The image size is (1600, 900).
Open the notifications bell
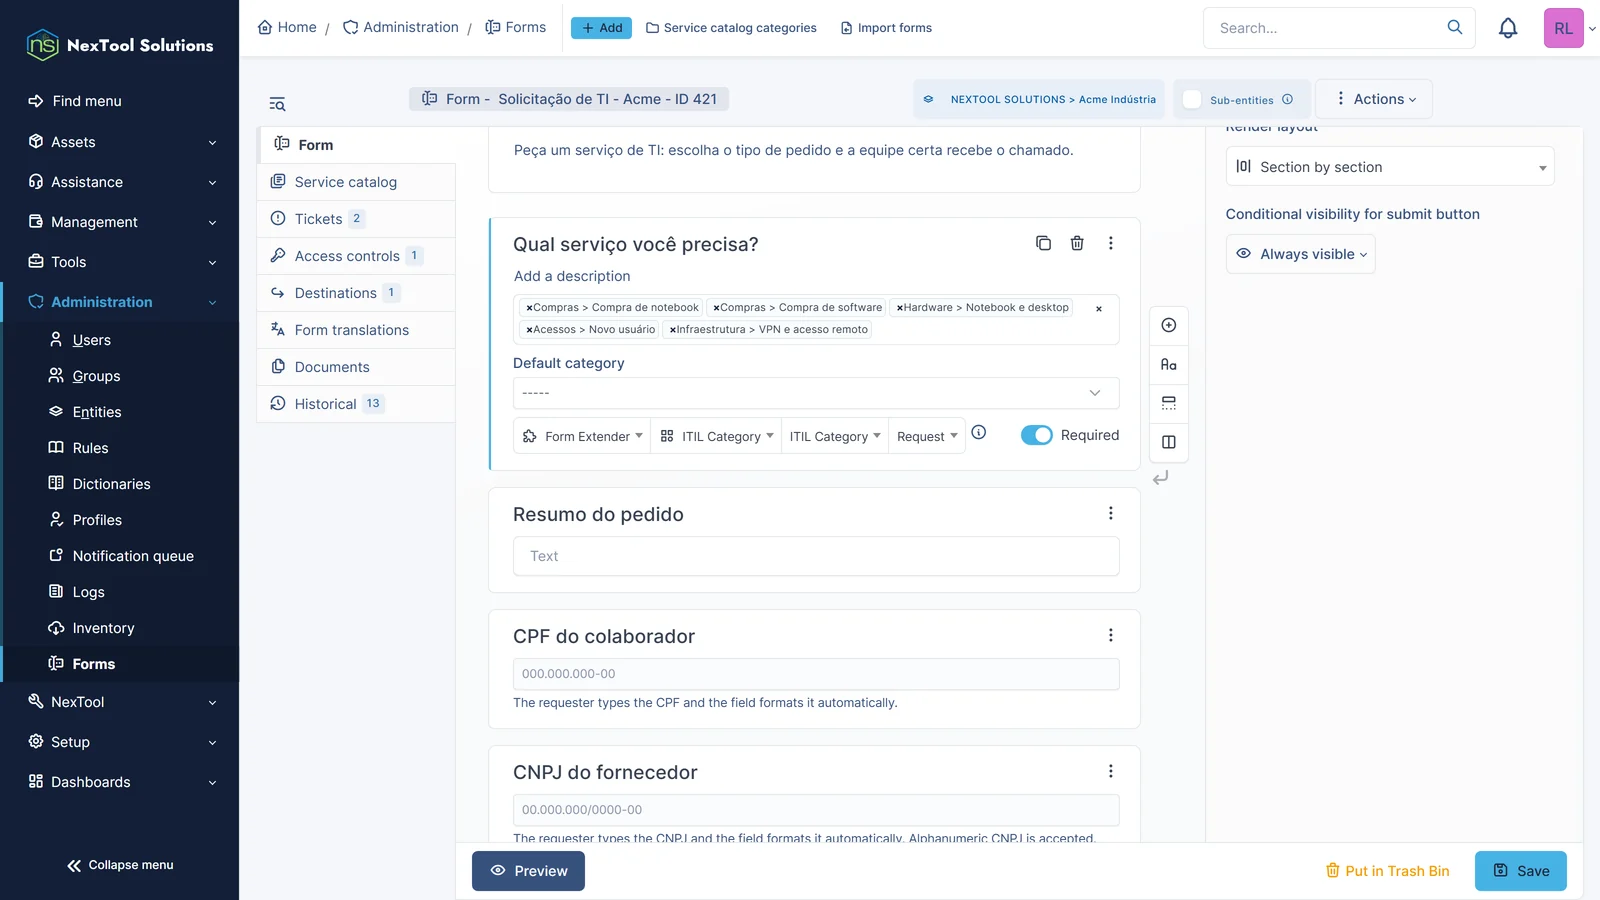pos(1508,28)
